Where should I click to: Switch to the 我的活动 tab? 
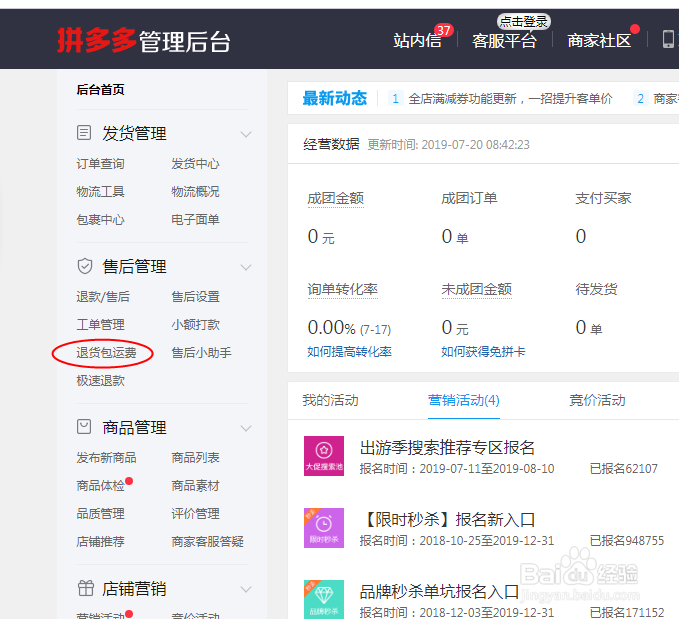[x=330, y=400]
